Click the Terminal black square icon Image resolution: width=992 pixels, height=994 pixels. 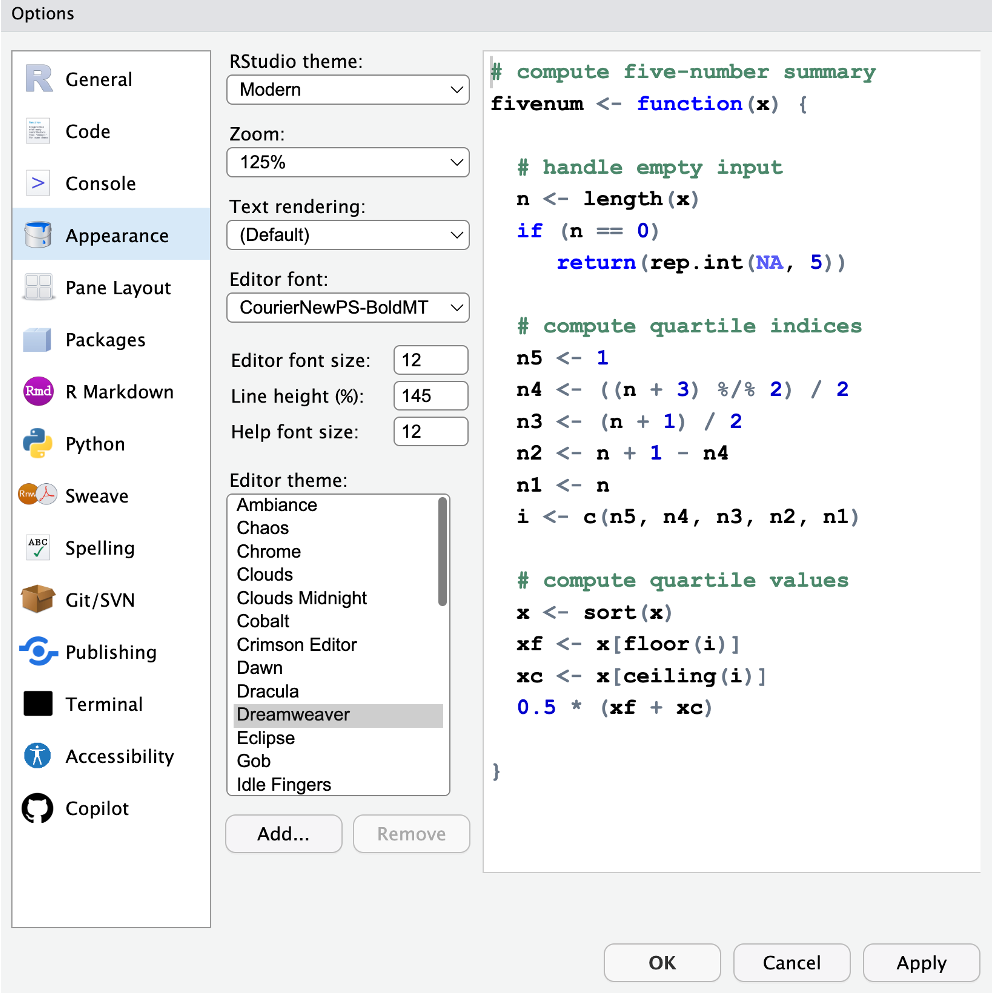pyautogui.click(x=38, y=704)
